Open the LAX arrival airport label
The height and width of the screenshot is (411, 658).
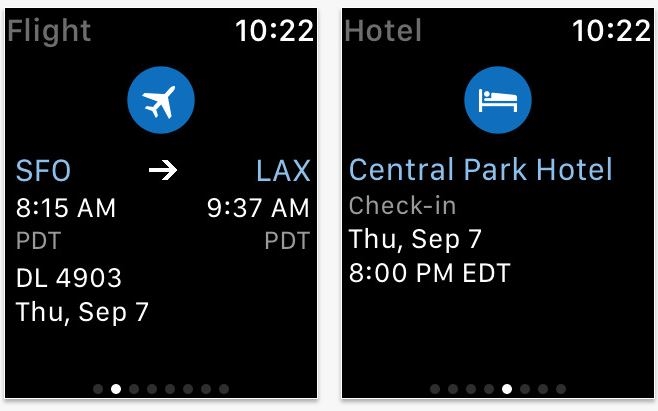coord(283,170)
